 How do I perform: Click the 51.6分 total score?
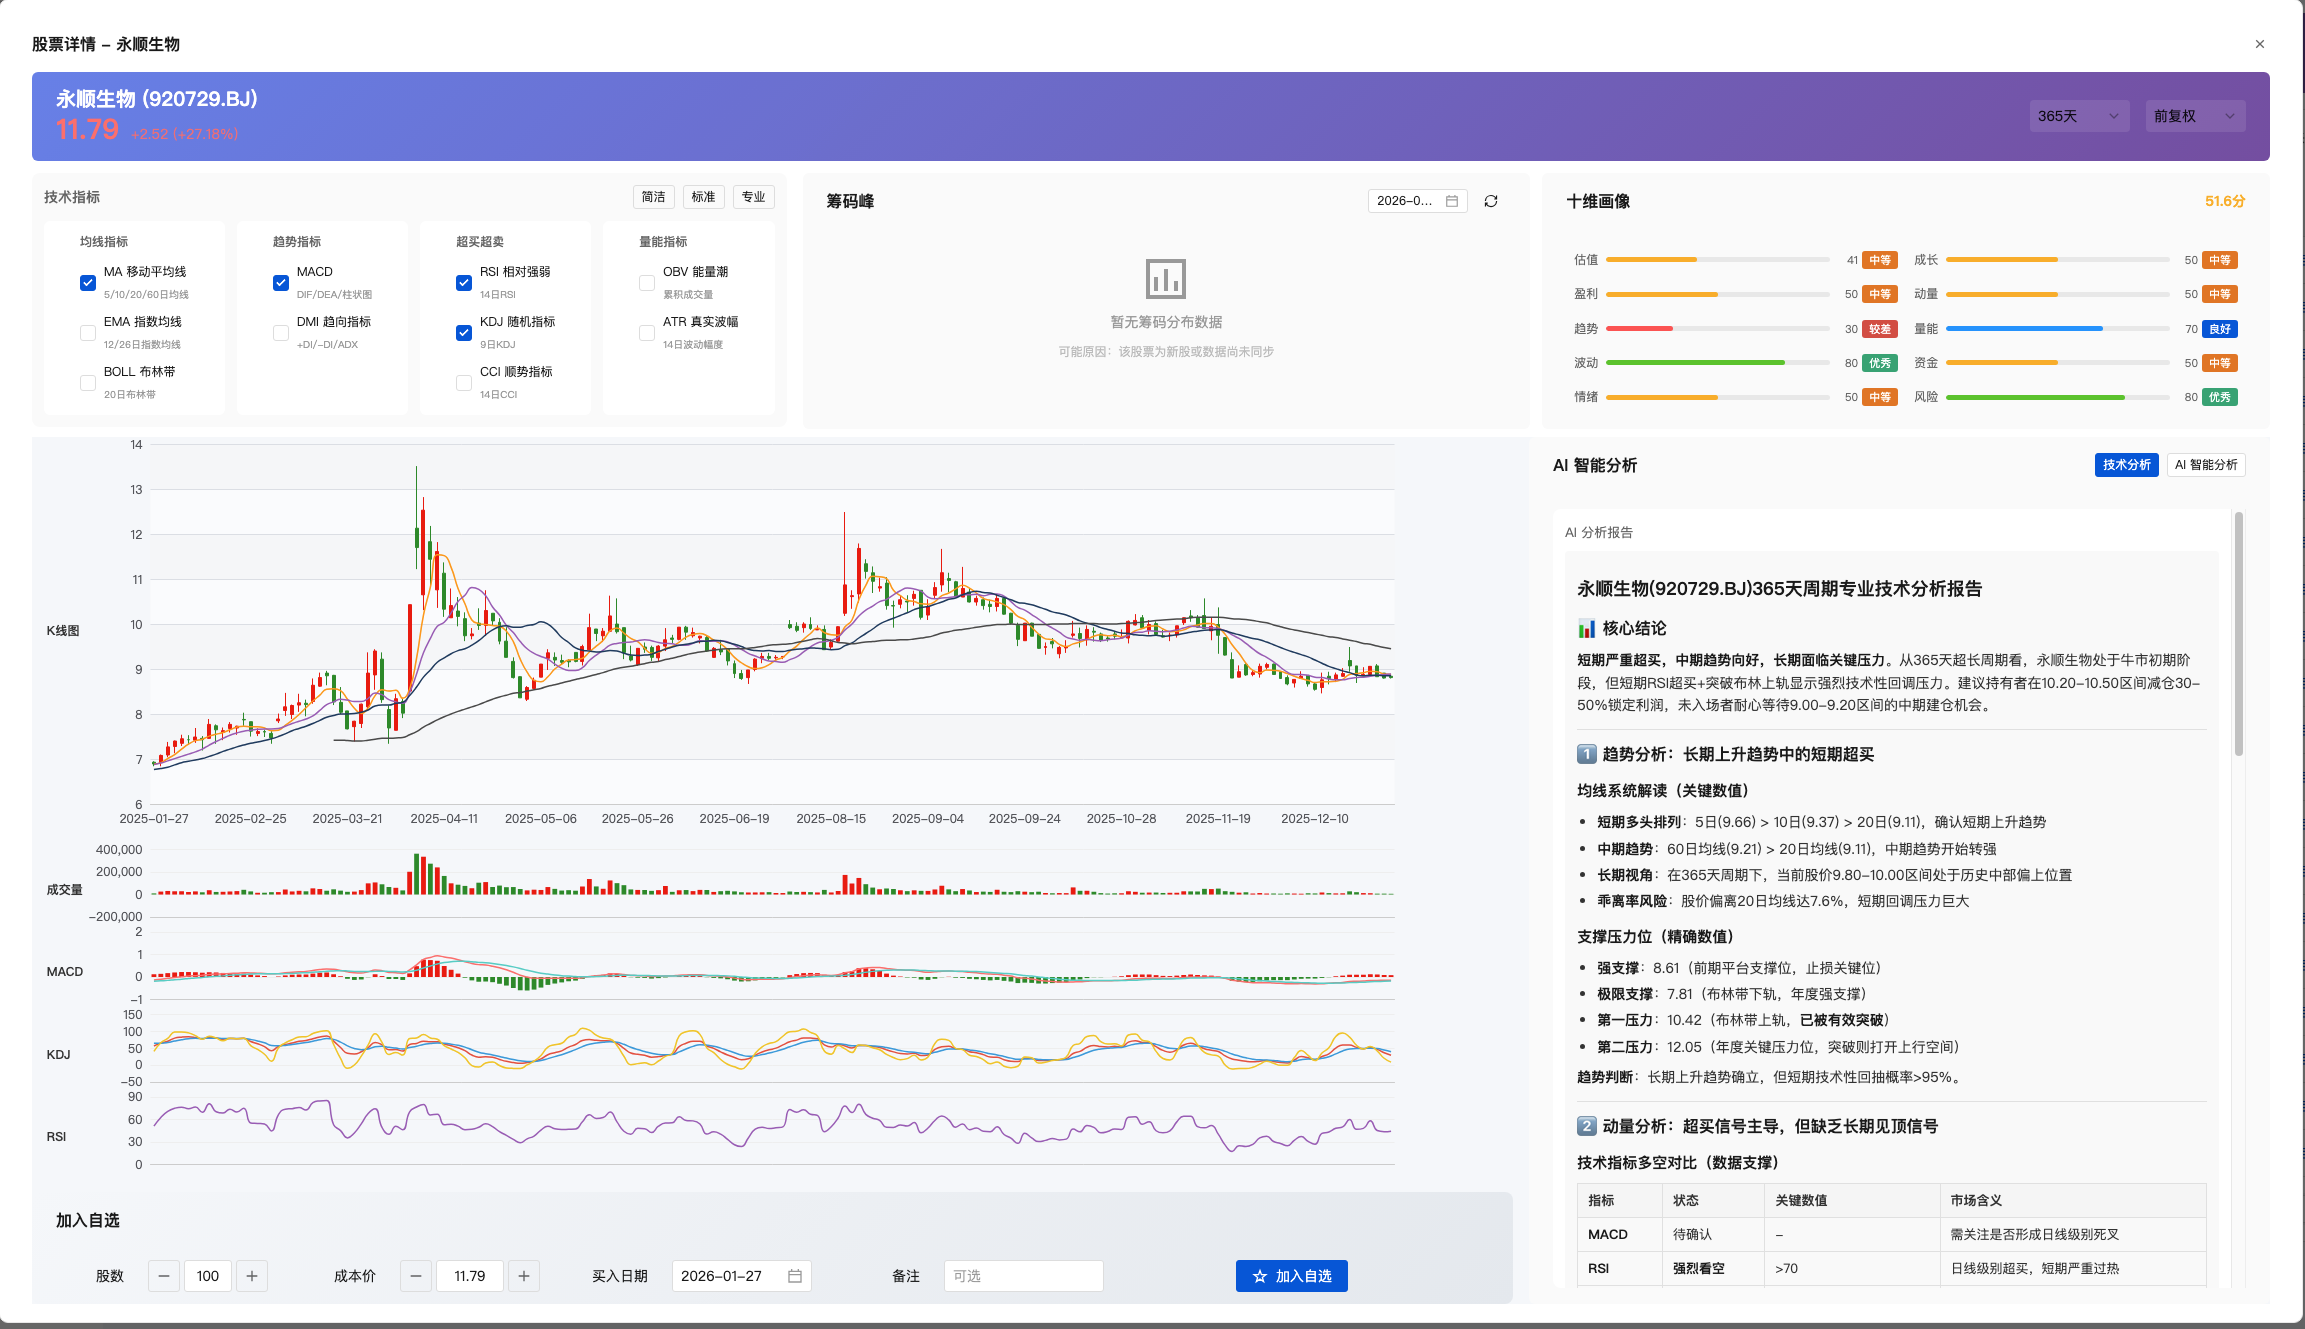click(x=2225, y=201)
